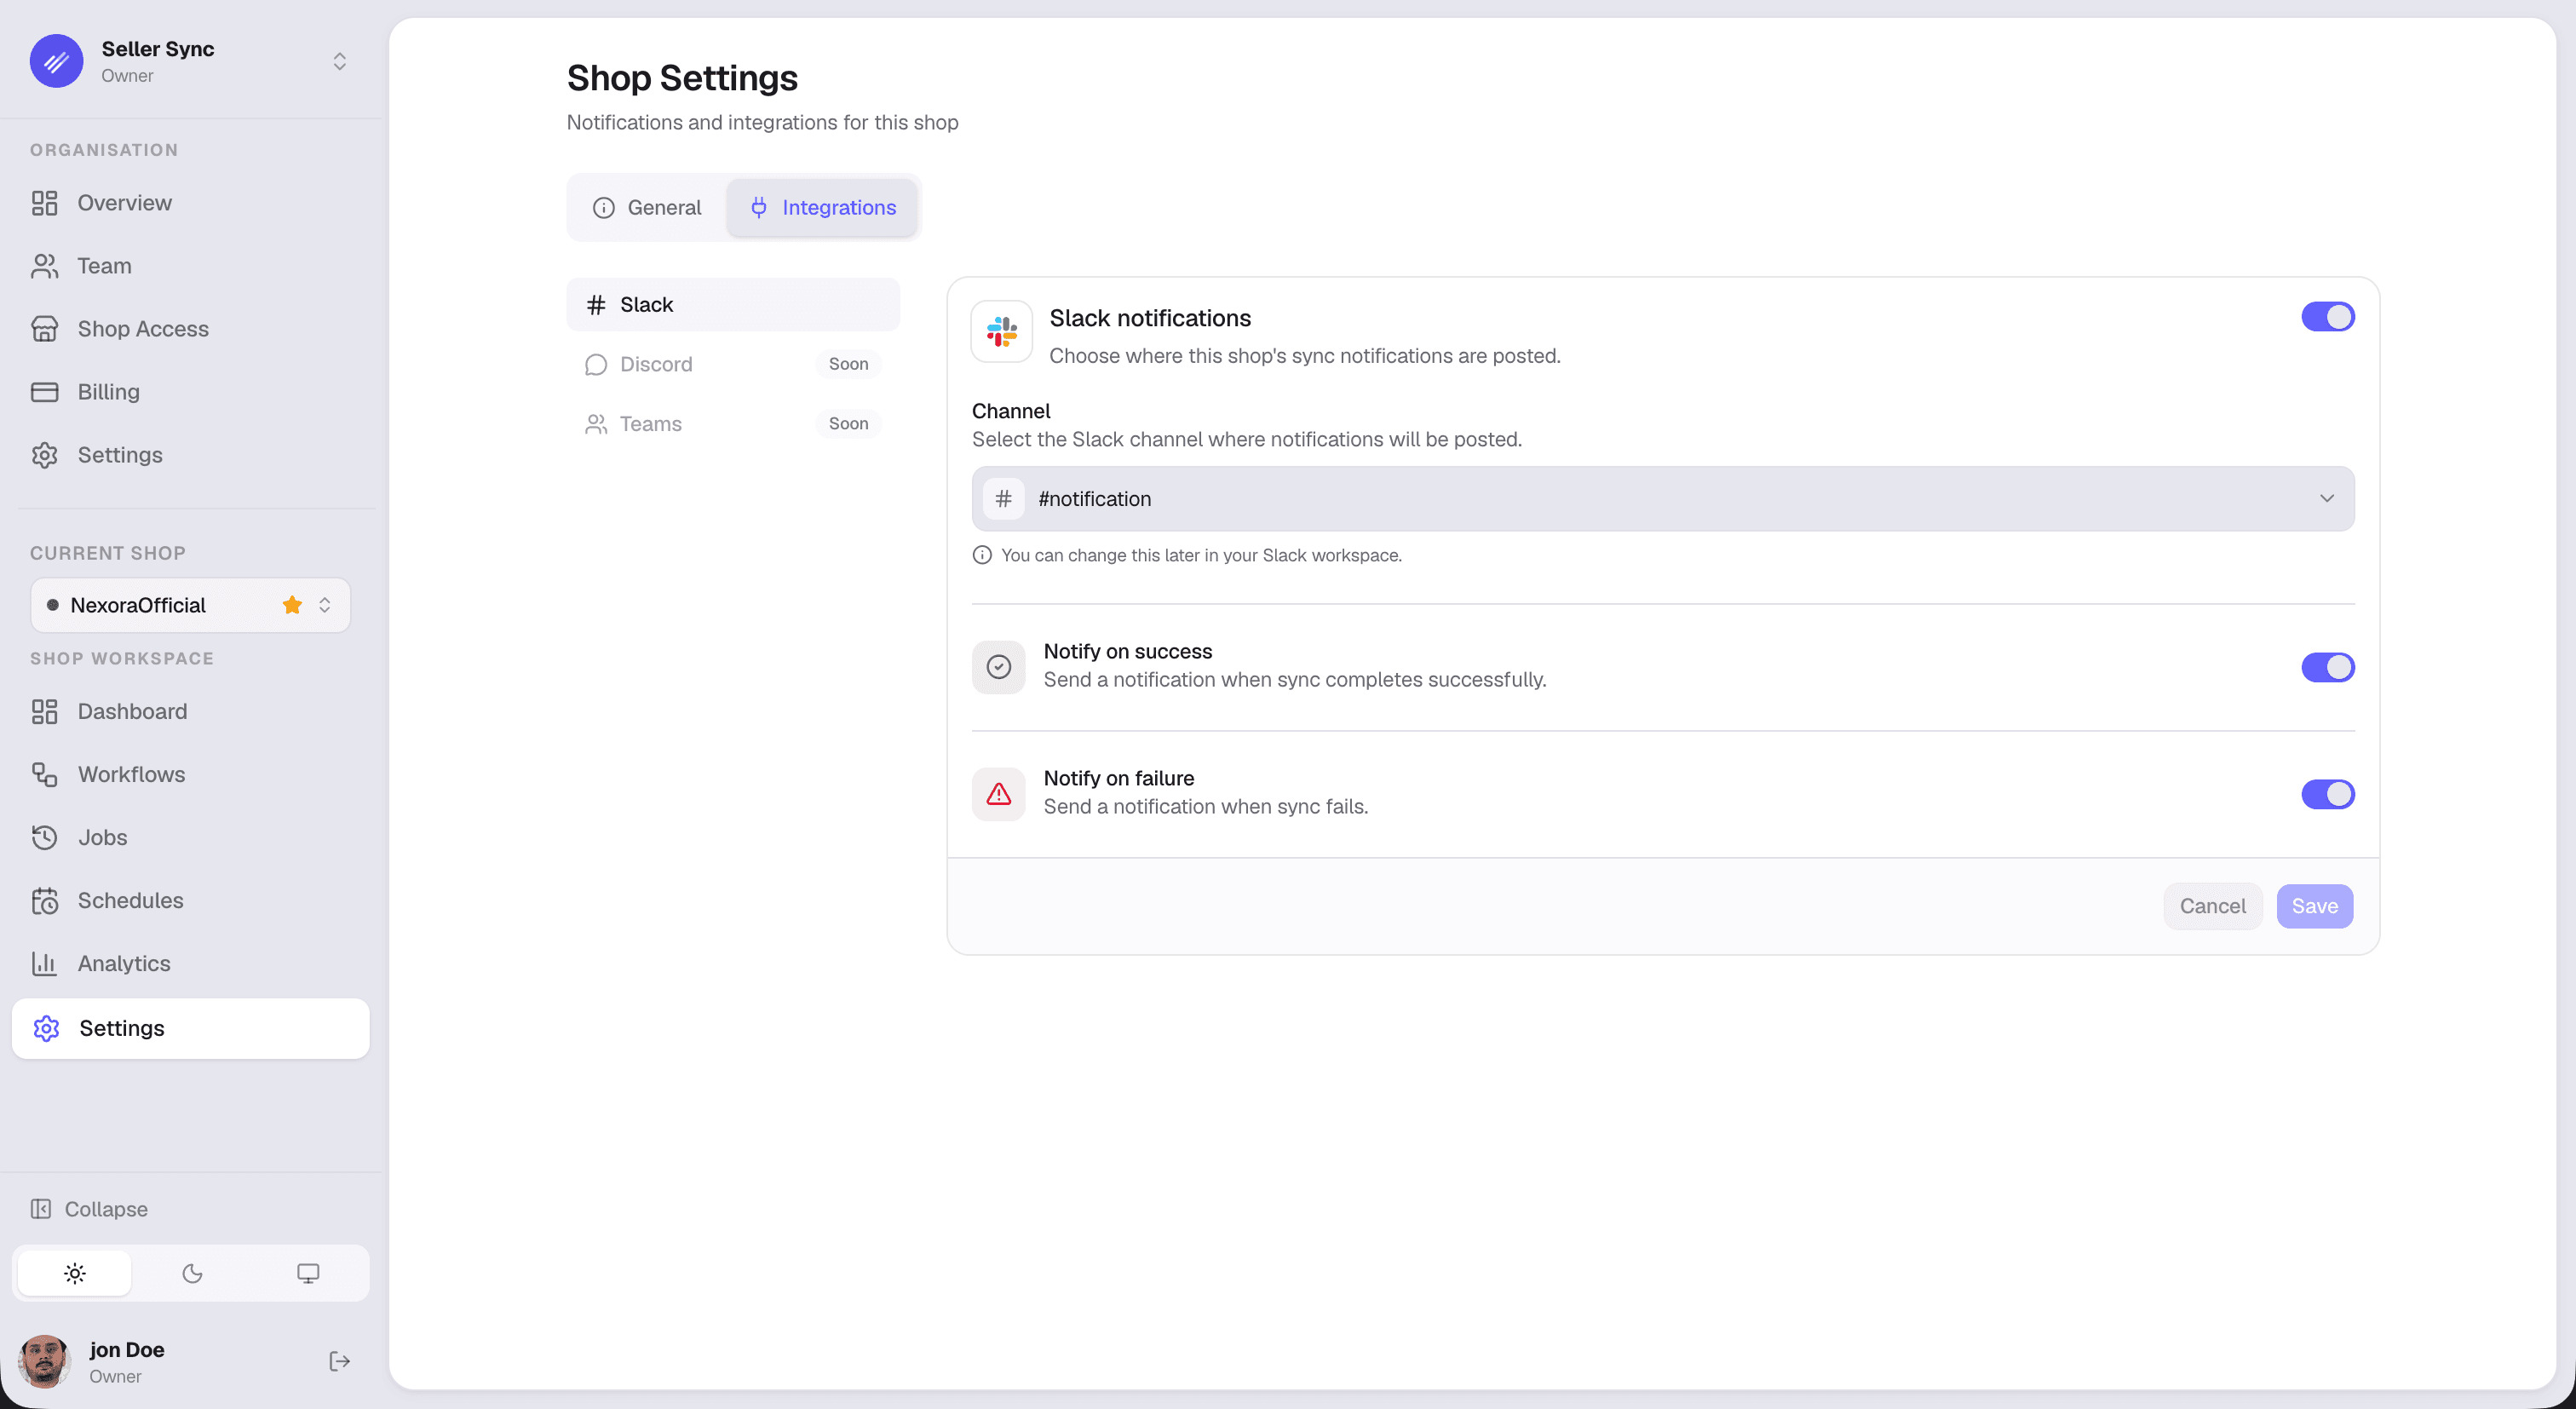Click the favorite star on NexoraOfficial

[x=292, y=605]
